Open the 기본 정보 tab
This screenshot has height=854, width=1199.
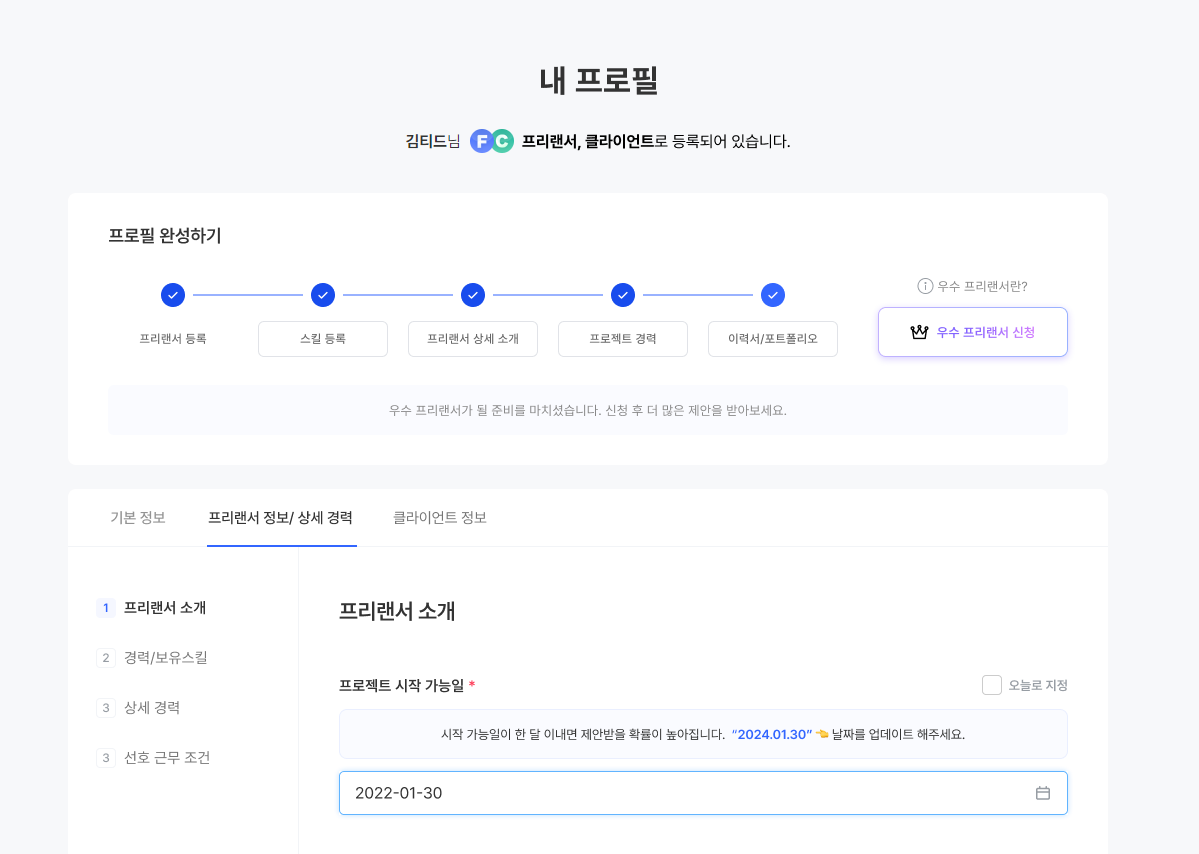(x=138, y=518)
